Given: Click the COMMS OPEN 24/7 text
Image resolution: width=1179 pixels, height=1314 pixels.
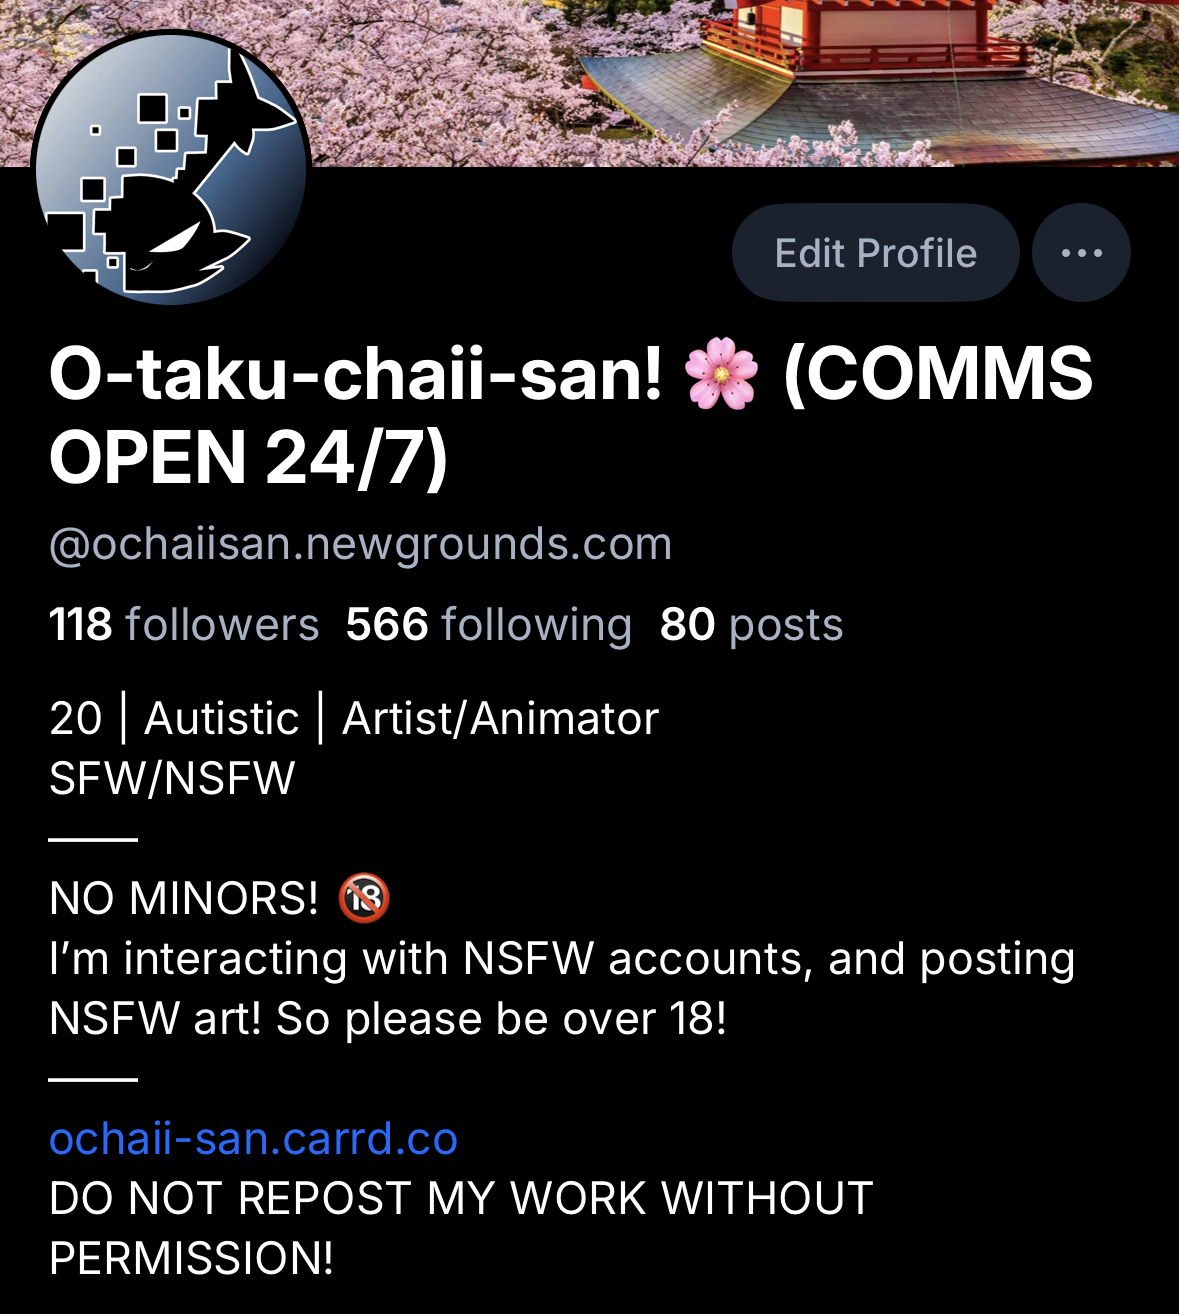Looking at the screenshot, I should (x=571, y=415).
